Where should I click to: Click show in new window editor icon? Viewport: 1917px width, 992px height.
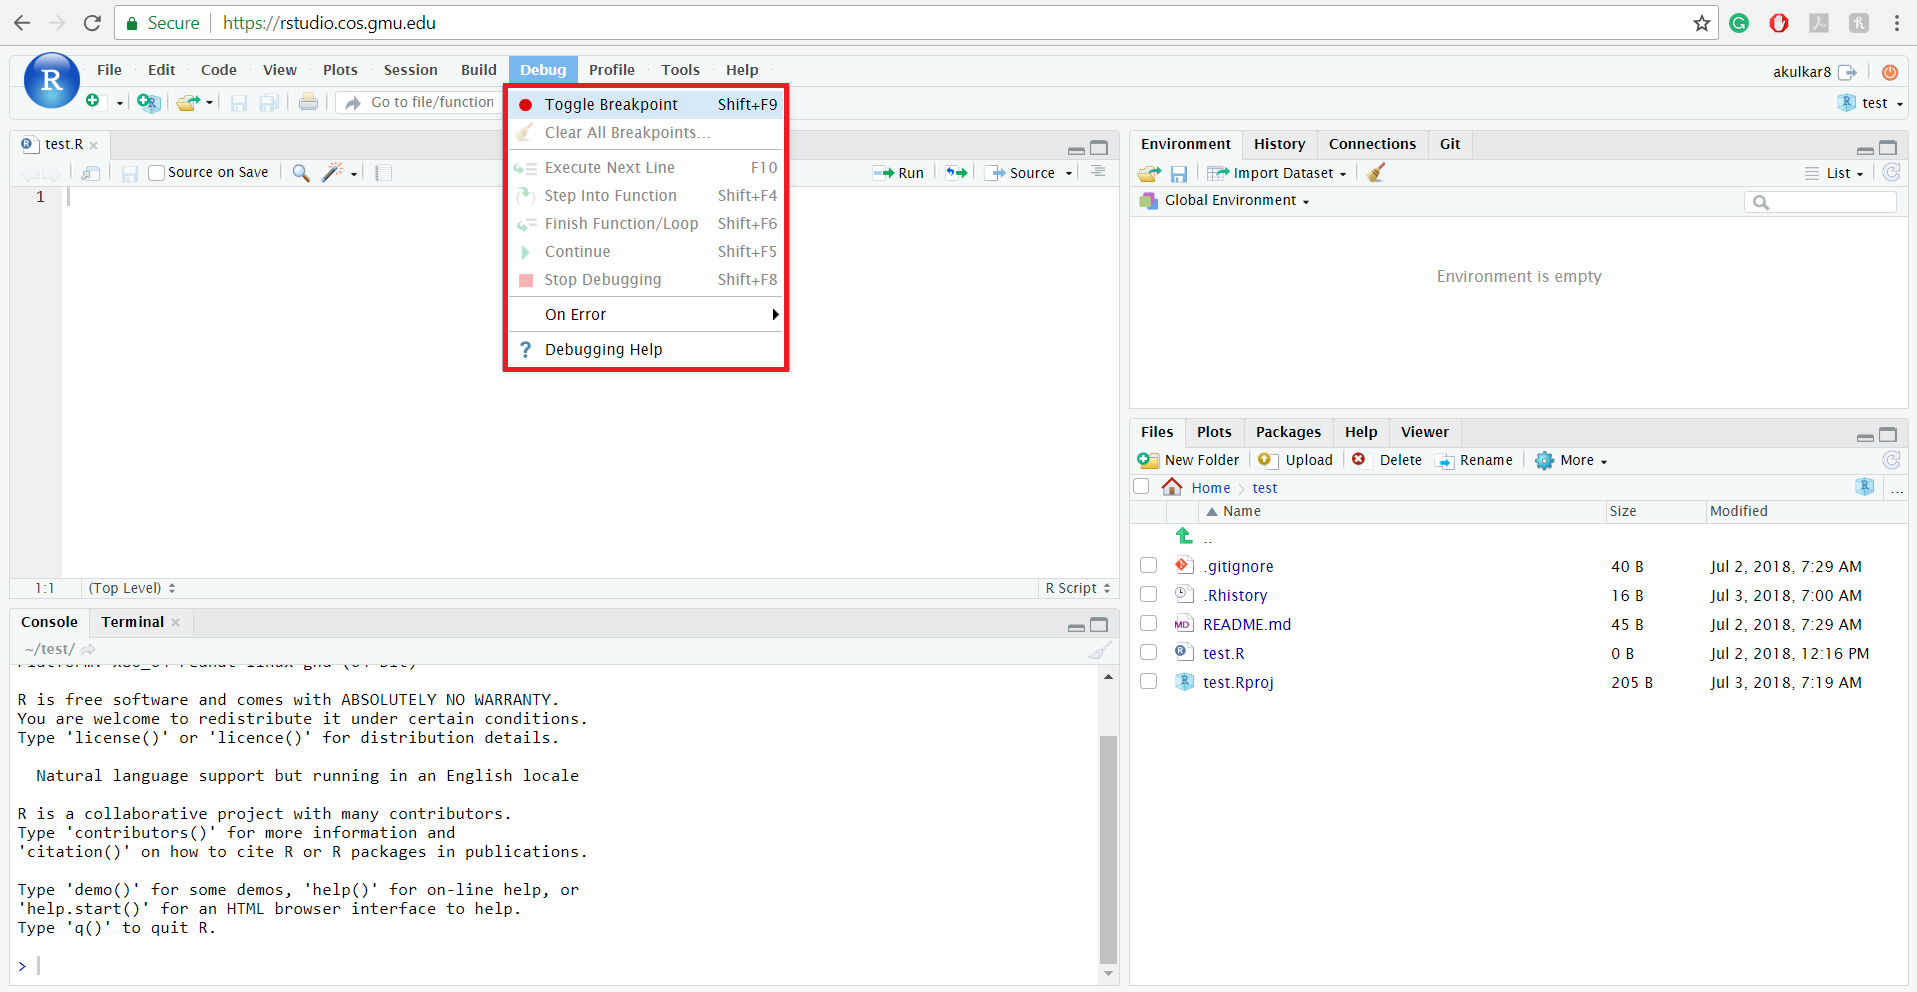point(91,173)
